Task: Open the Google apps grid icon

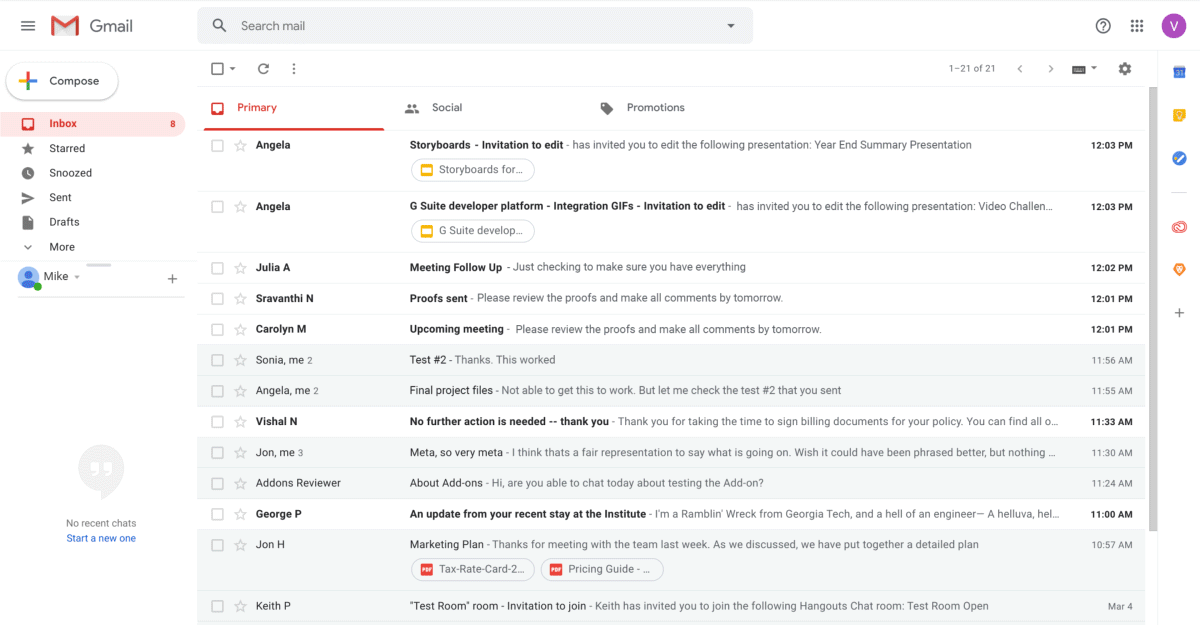Action: (1137, 26)
